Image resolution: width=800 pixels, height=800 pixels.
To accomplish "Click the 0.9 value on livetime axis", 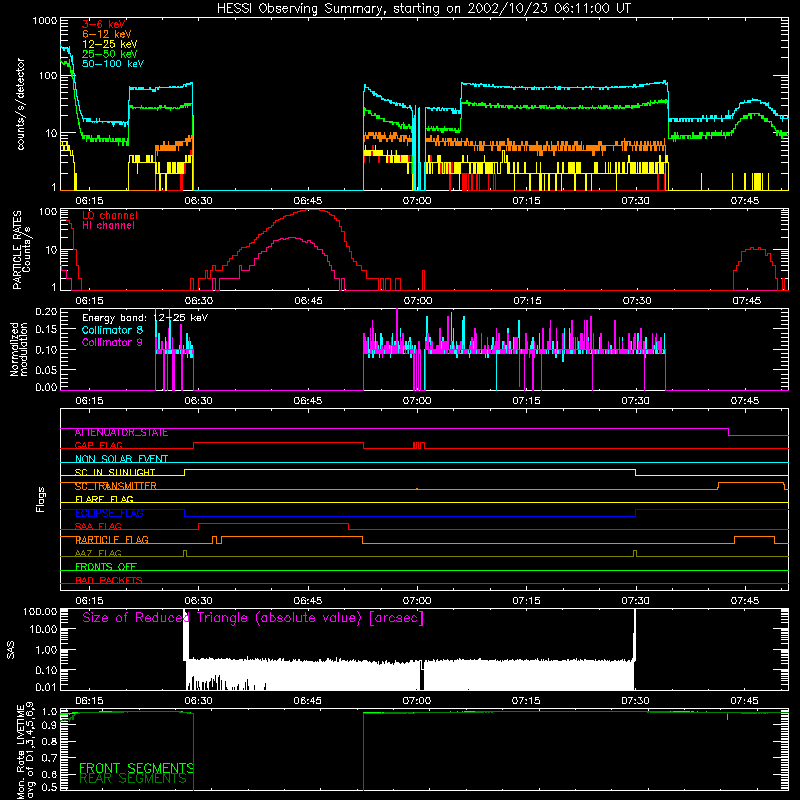I will pyautogui.click(x=50, y=726).
